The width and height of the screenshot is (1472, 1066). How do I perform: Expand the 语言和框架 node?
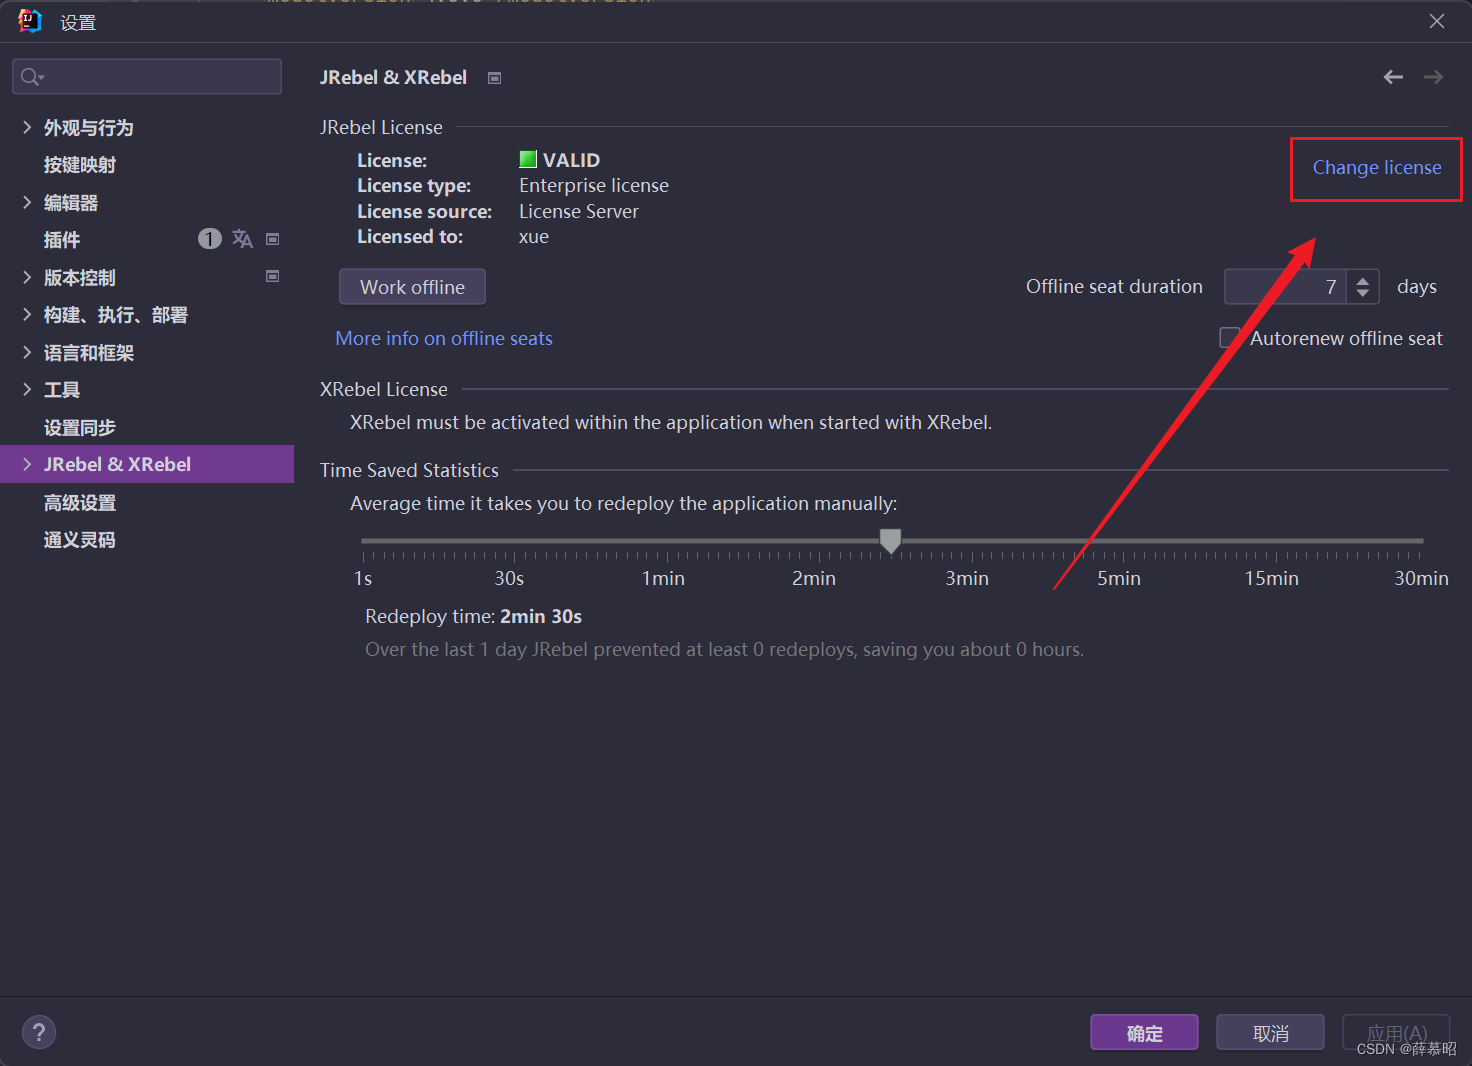tap(27, 352)
